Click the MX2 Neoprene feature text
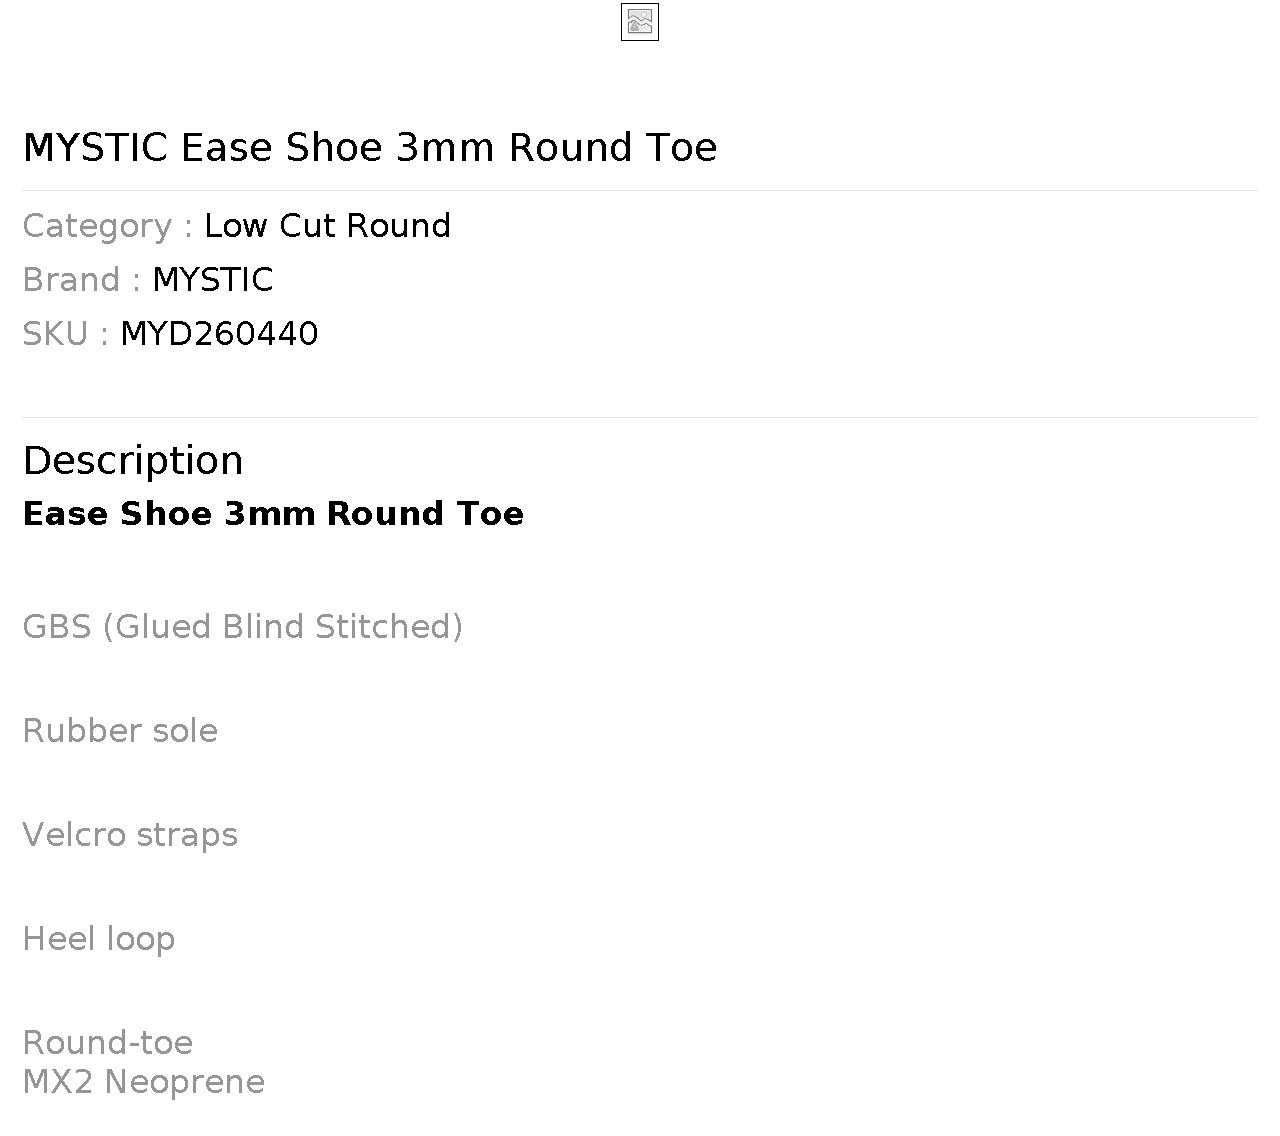 coord(143,1082)
